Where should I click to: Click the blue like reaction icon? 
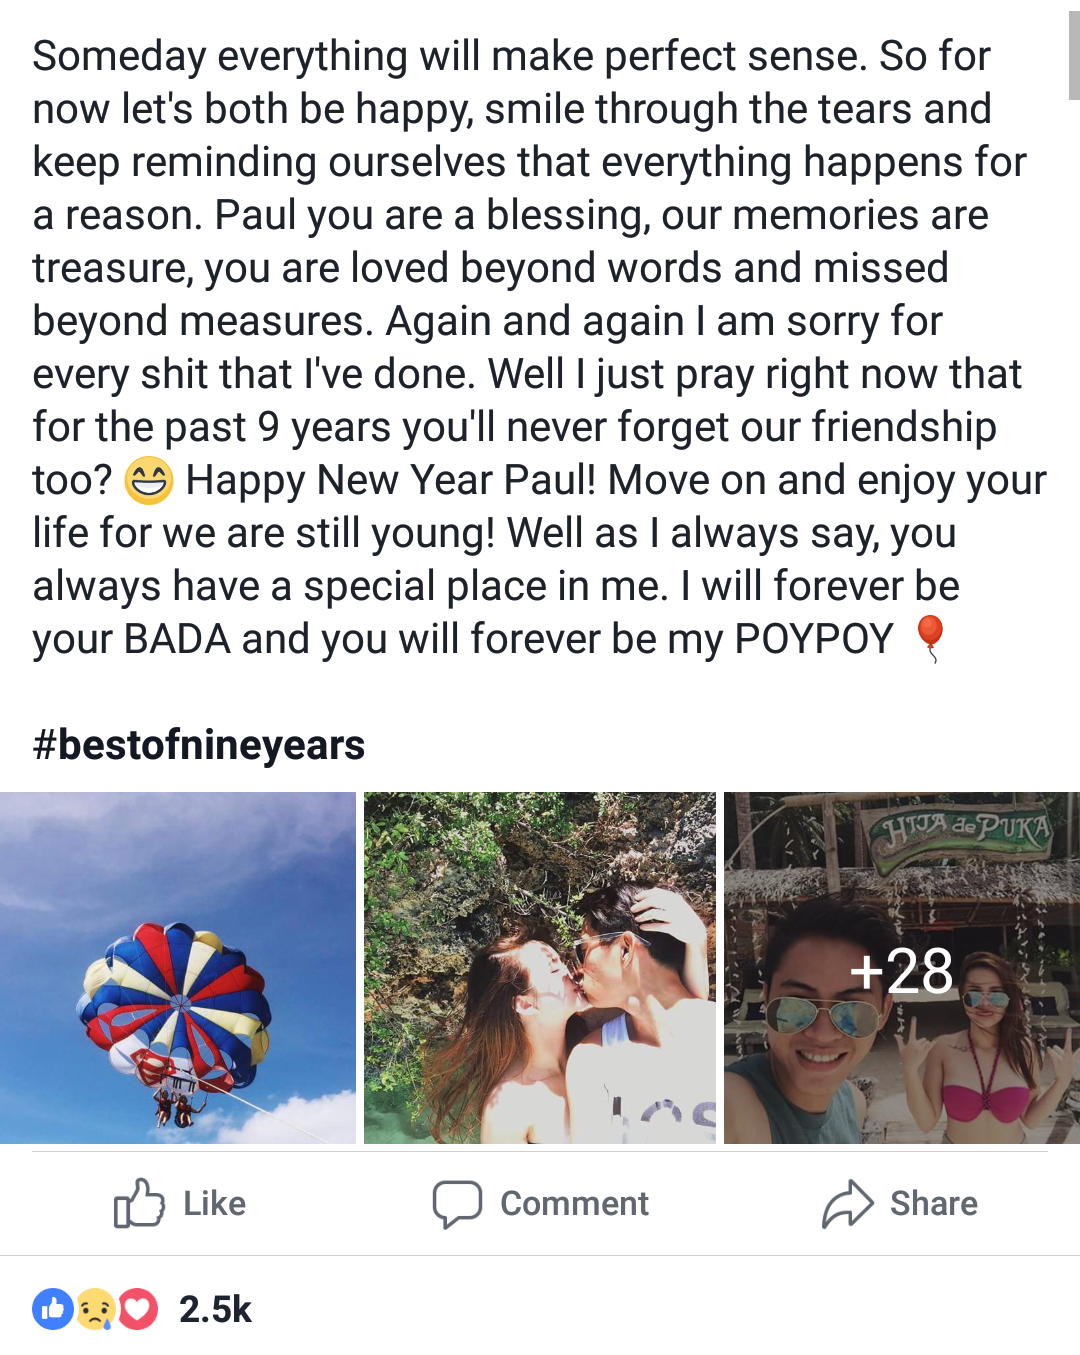tap(53, 1309)
